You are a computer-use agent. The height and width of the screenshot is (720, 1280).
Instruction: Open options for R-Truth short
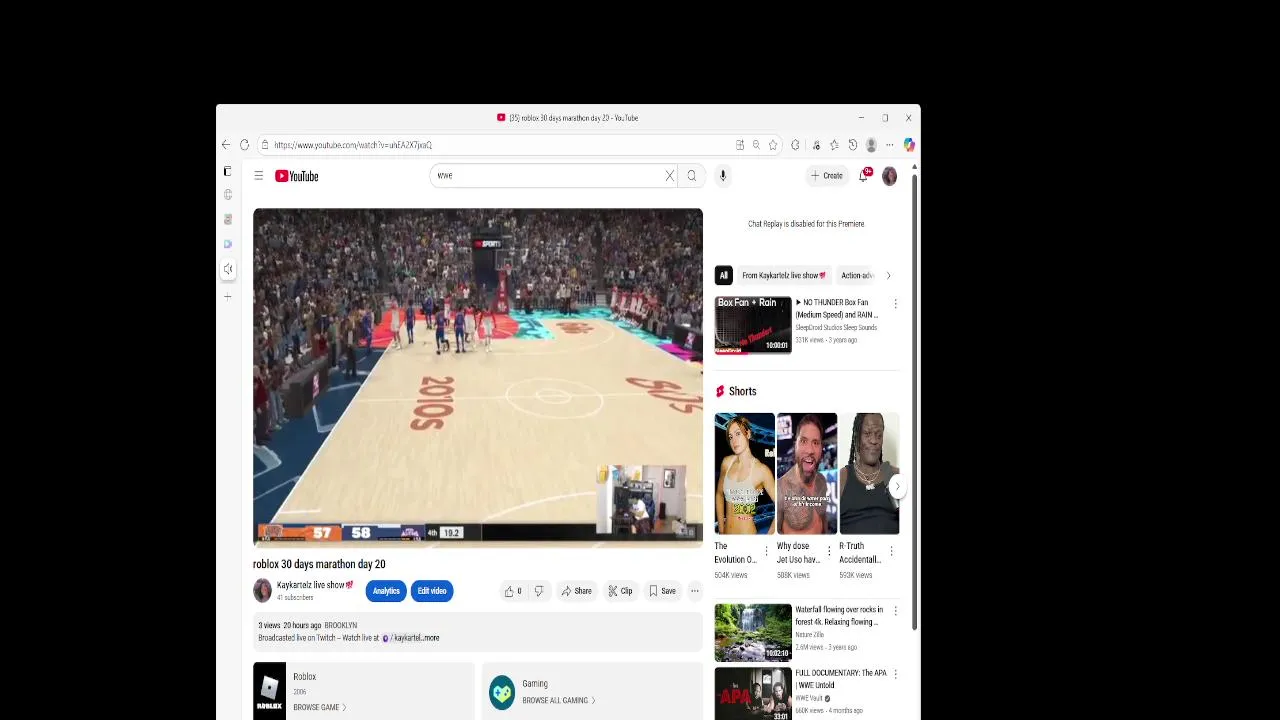tap(891, 551)
